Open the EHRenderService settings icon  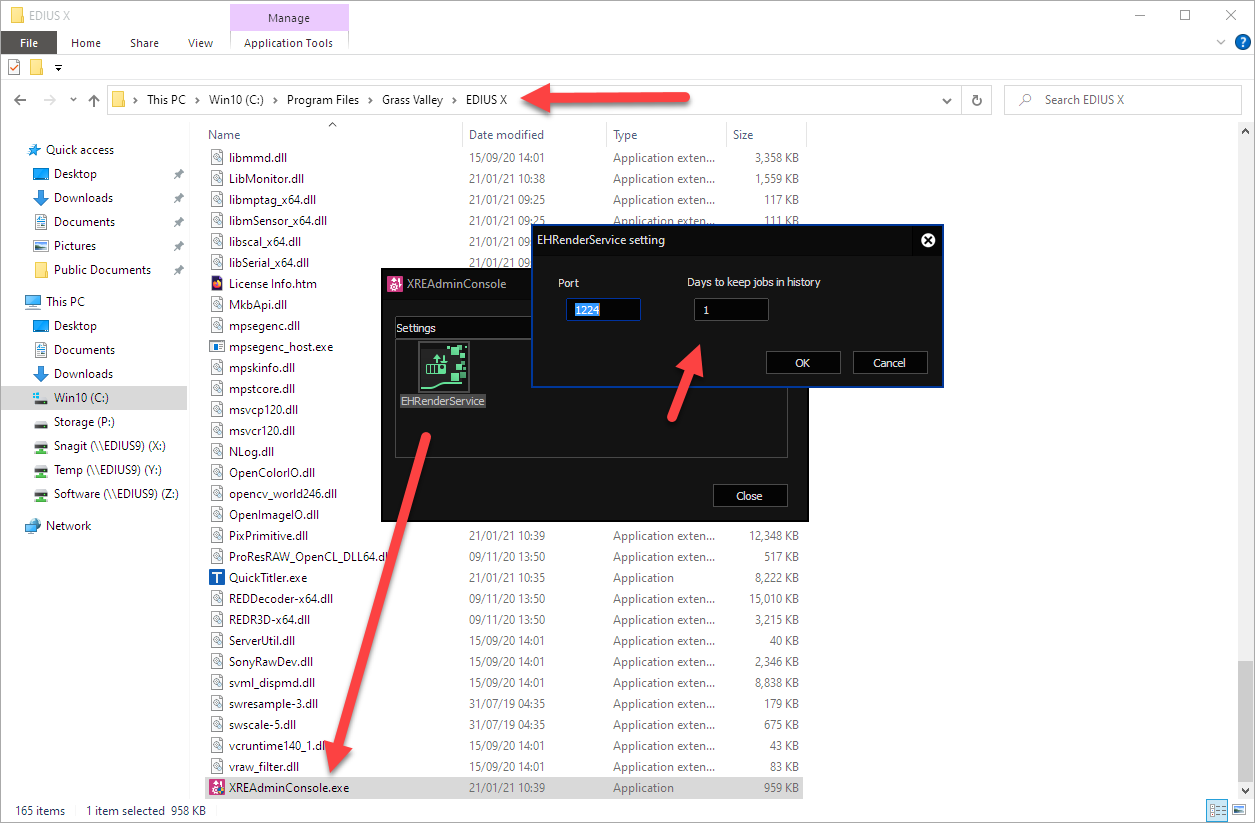point(444,367)
